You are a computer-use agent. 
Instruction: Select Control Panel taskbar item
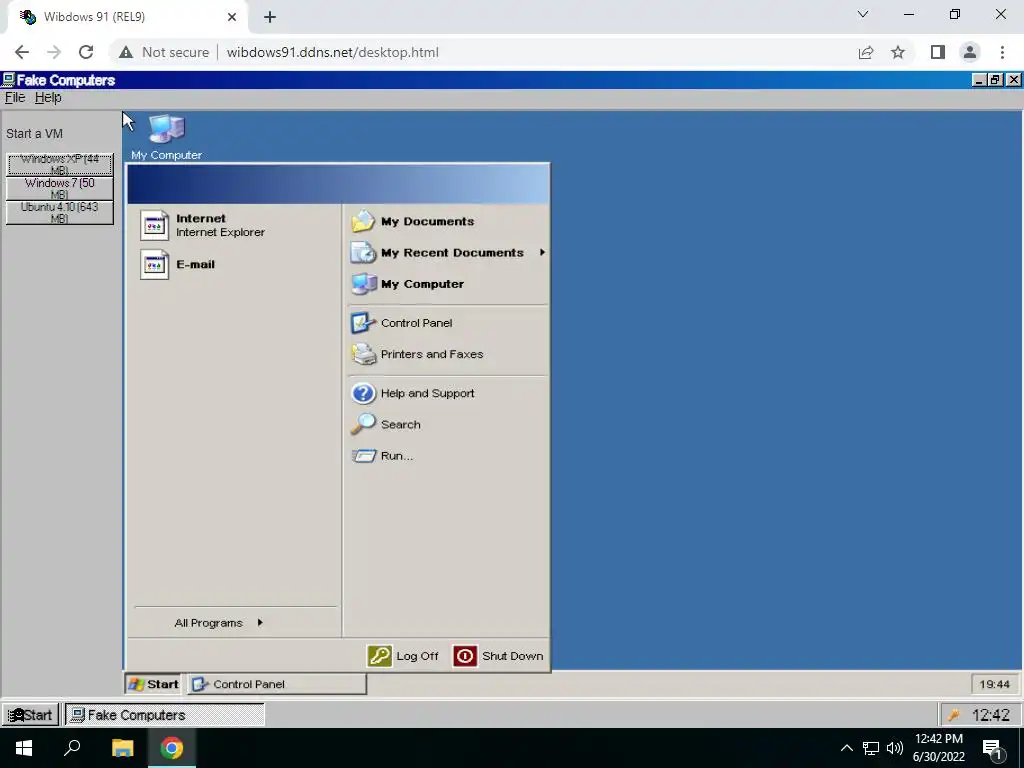pos(277,684)
